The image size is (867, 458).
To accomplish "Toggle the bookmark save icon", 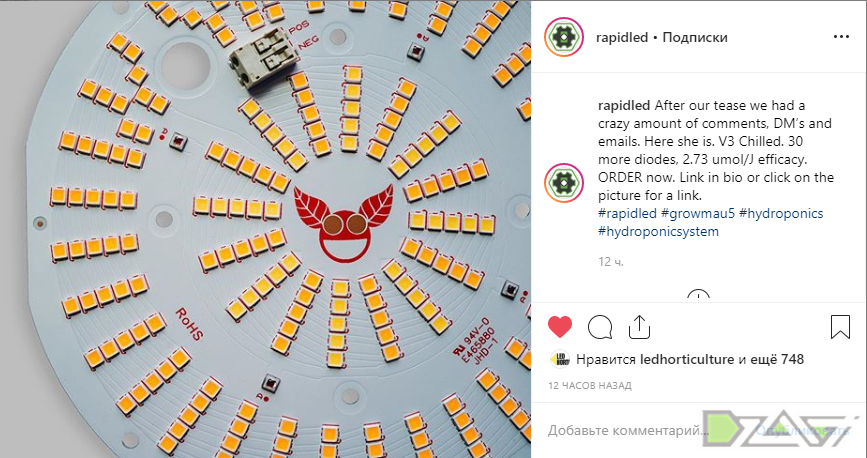I will coord(840,327).
